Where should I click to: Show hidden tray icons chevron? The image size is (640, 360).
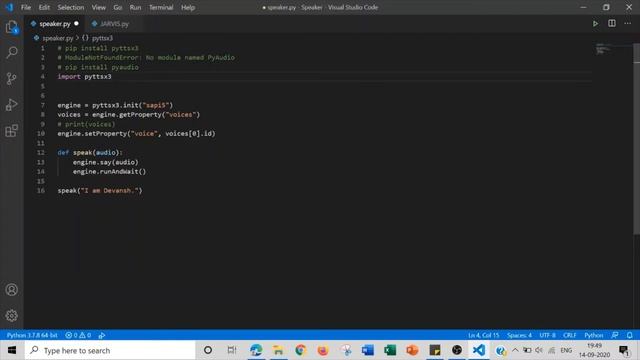[515, 350]
